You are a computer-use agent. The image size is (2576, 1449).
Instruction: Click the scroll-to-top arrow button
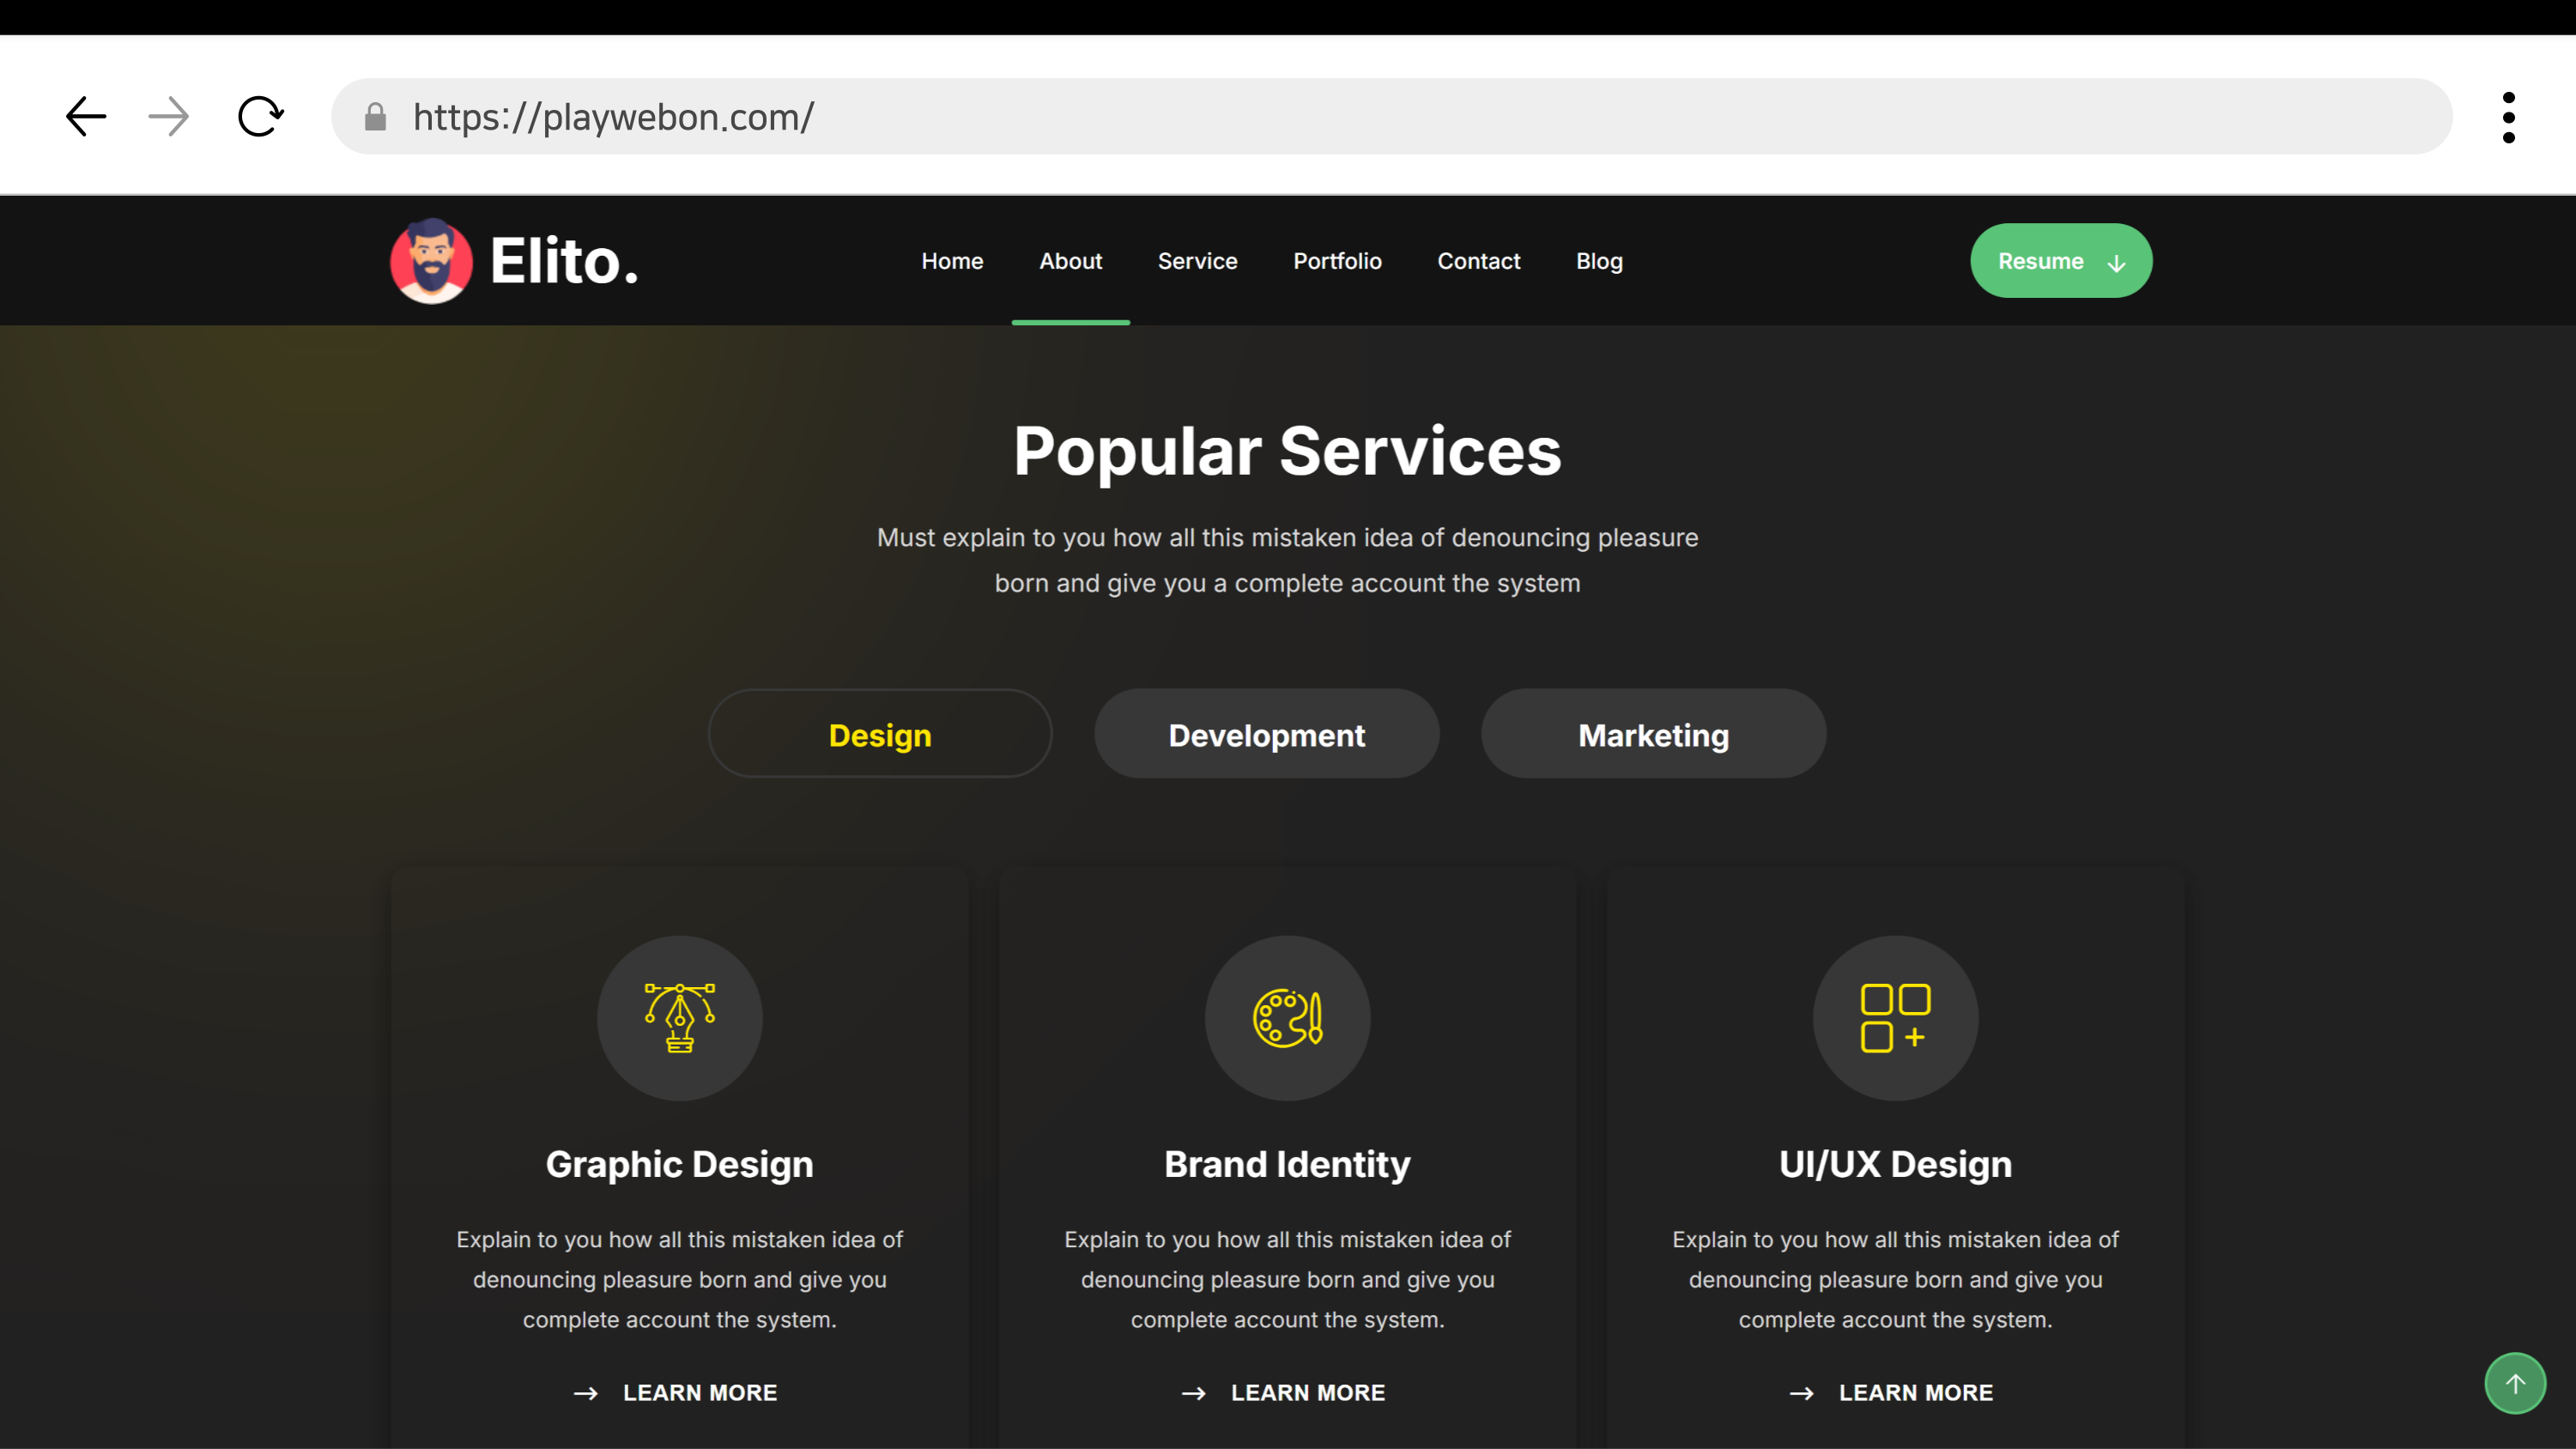point(2515,1383)
